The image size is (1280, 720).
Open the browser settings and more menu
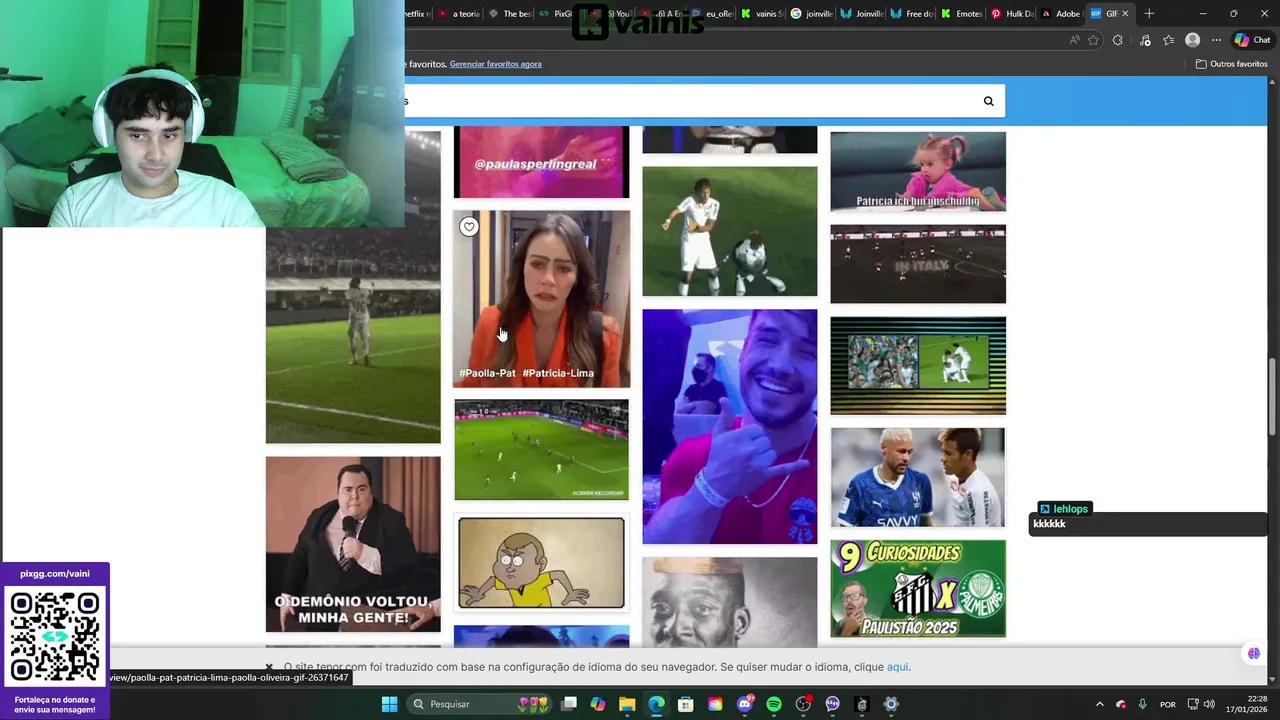[1216, 40]
